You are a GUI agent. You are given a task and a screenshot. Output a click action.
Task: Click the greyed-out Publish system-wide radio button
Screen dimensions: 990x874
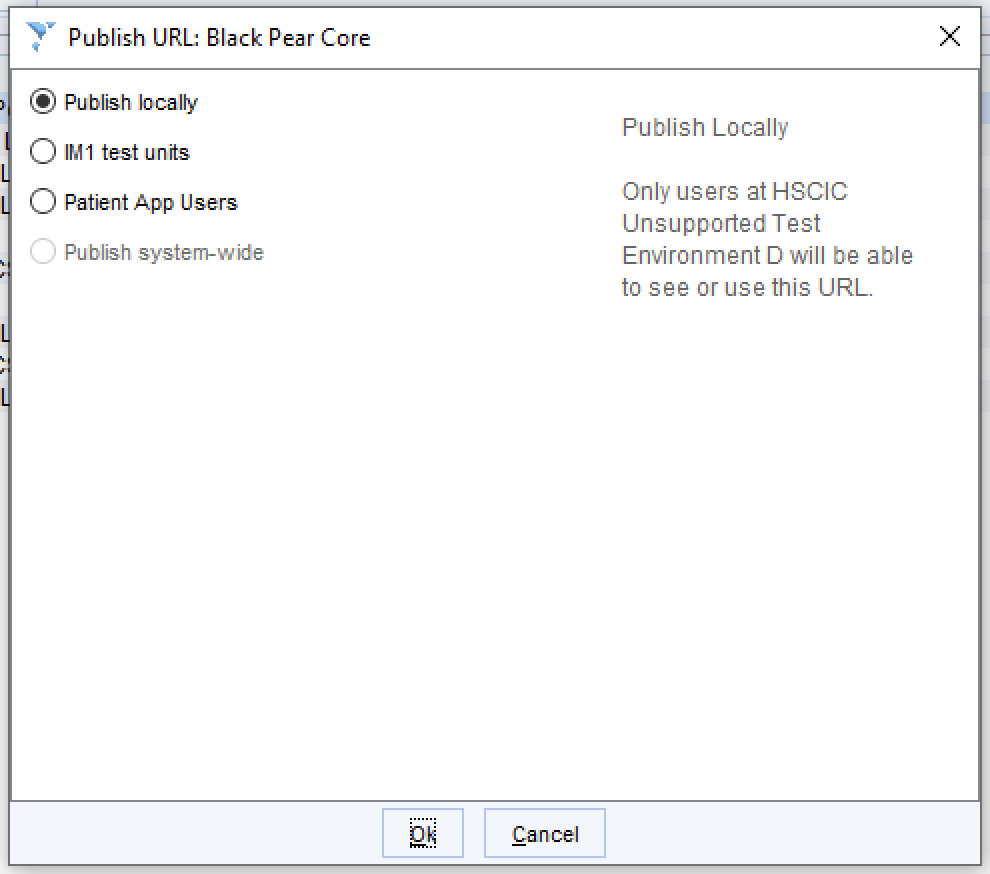[x=43, y=251]
